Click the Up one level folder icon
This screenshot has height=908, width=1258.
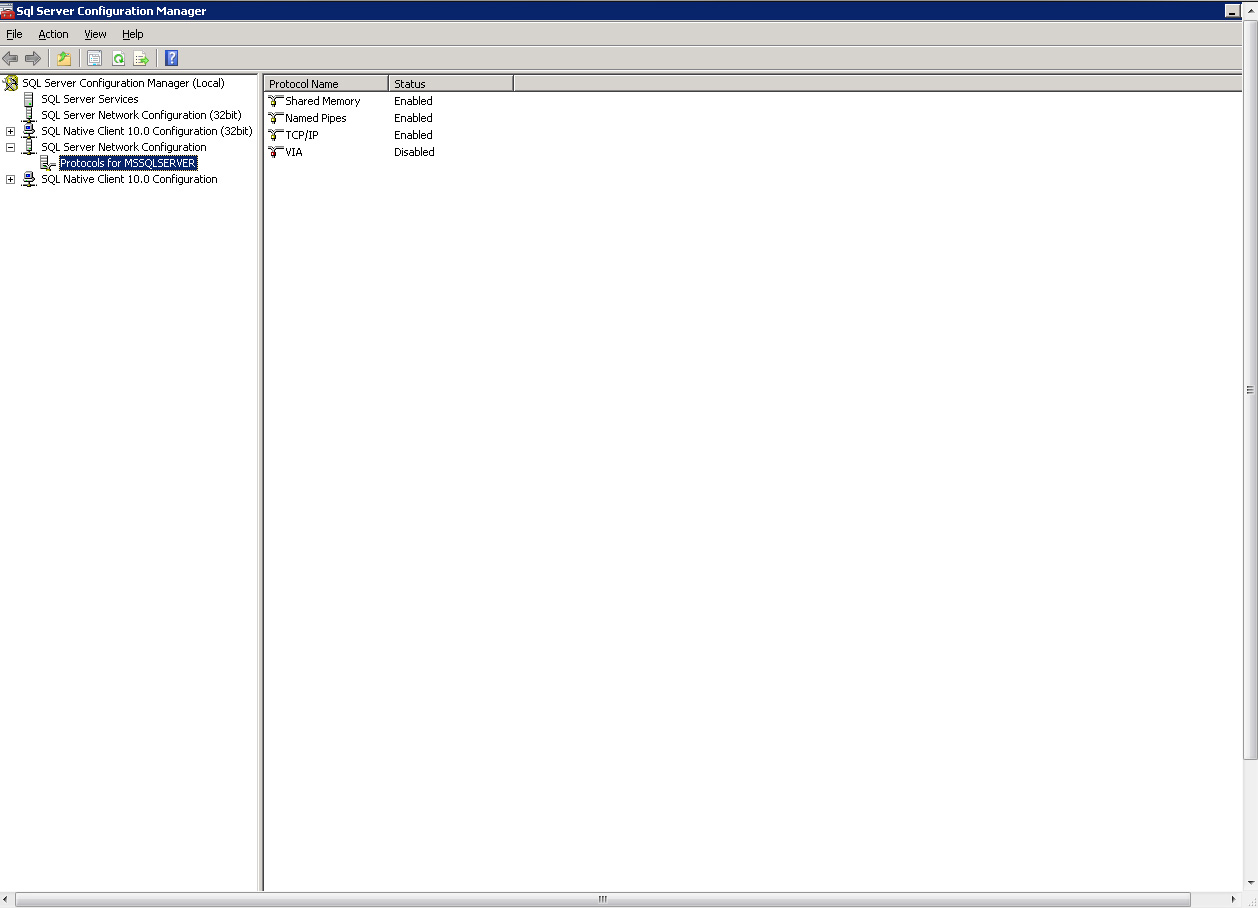pos(64,58)
